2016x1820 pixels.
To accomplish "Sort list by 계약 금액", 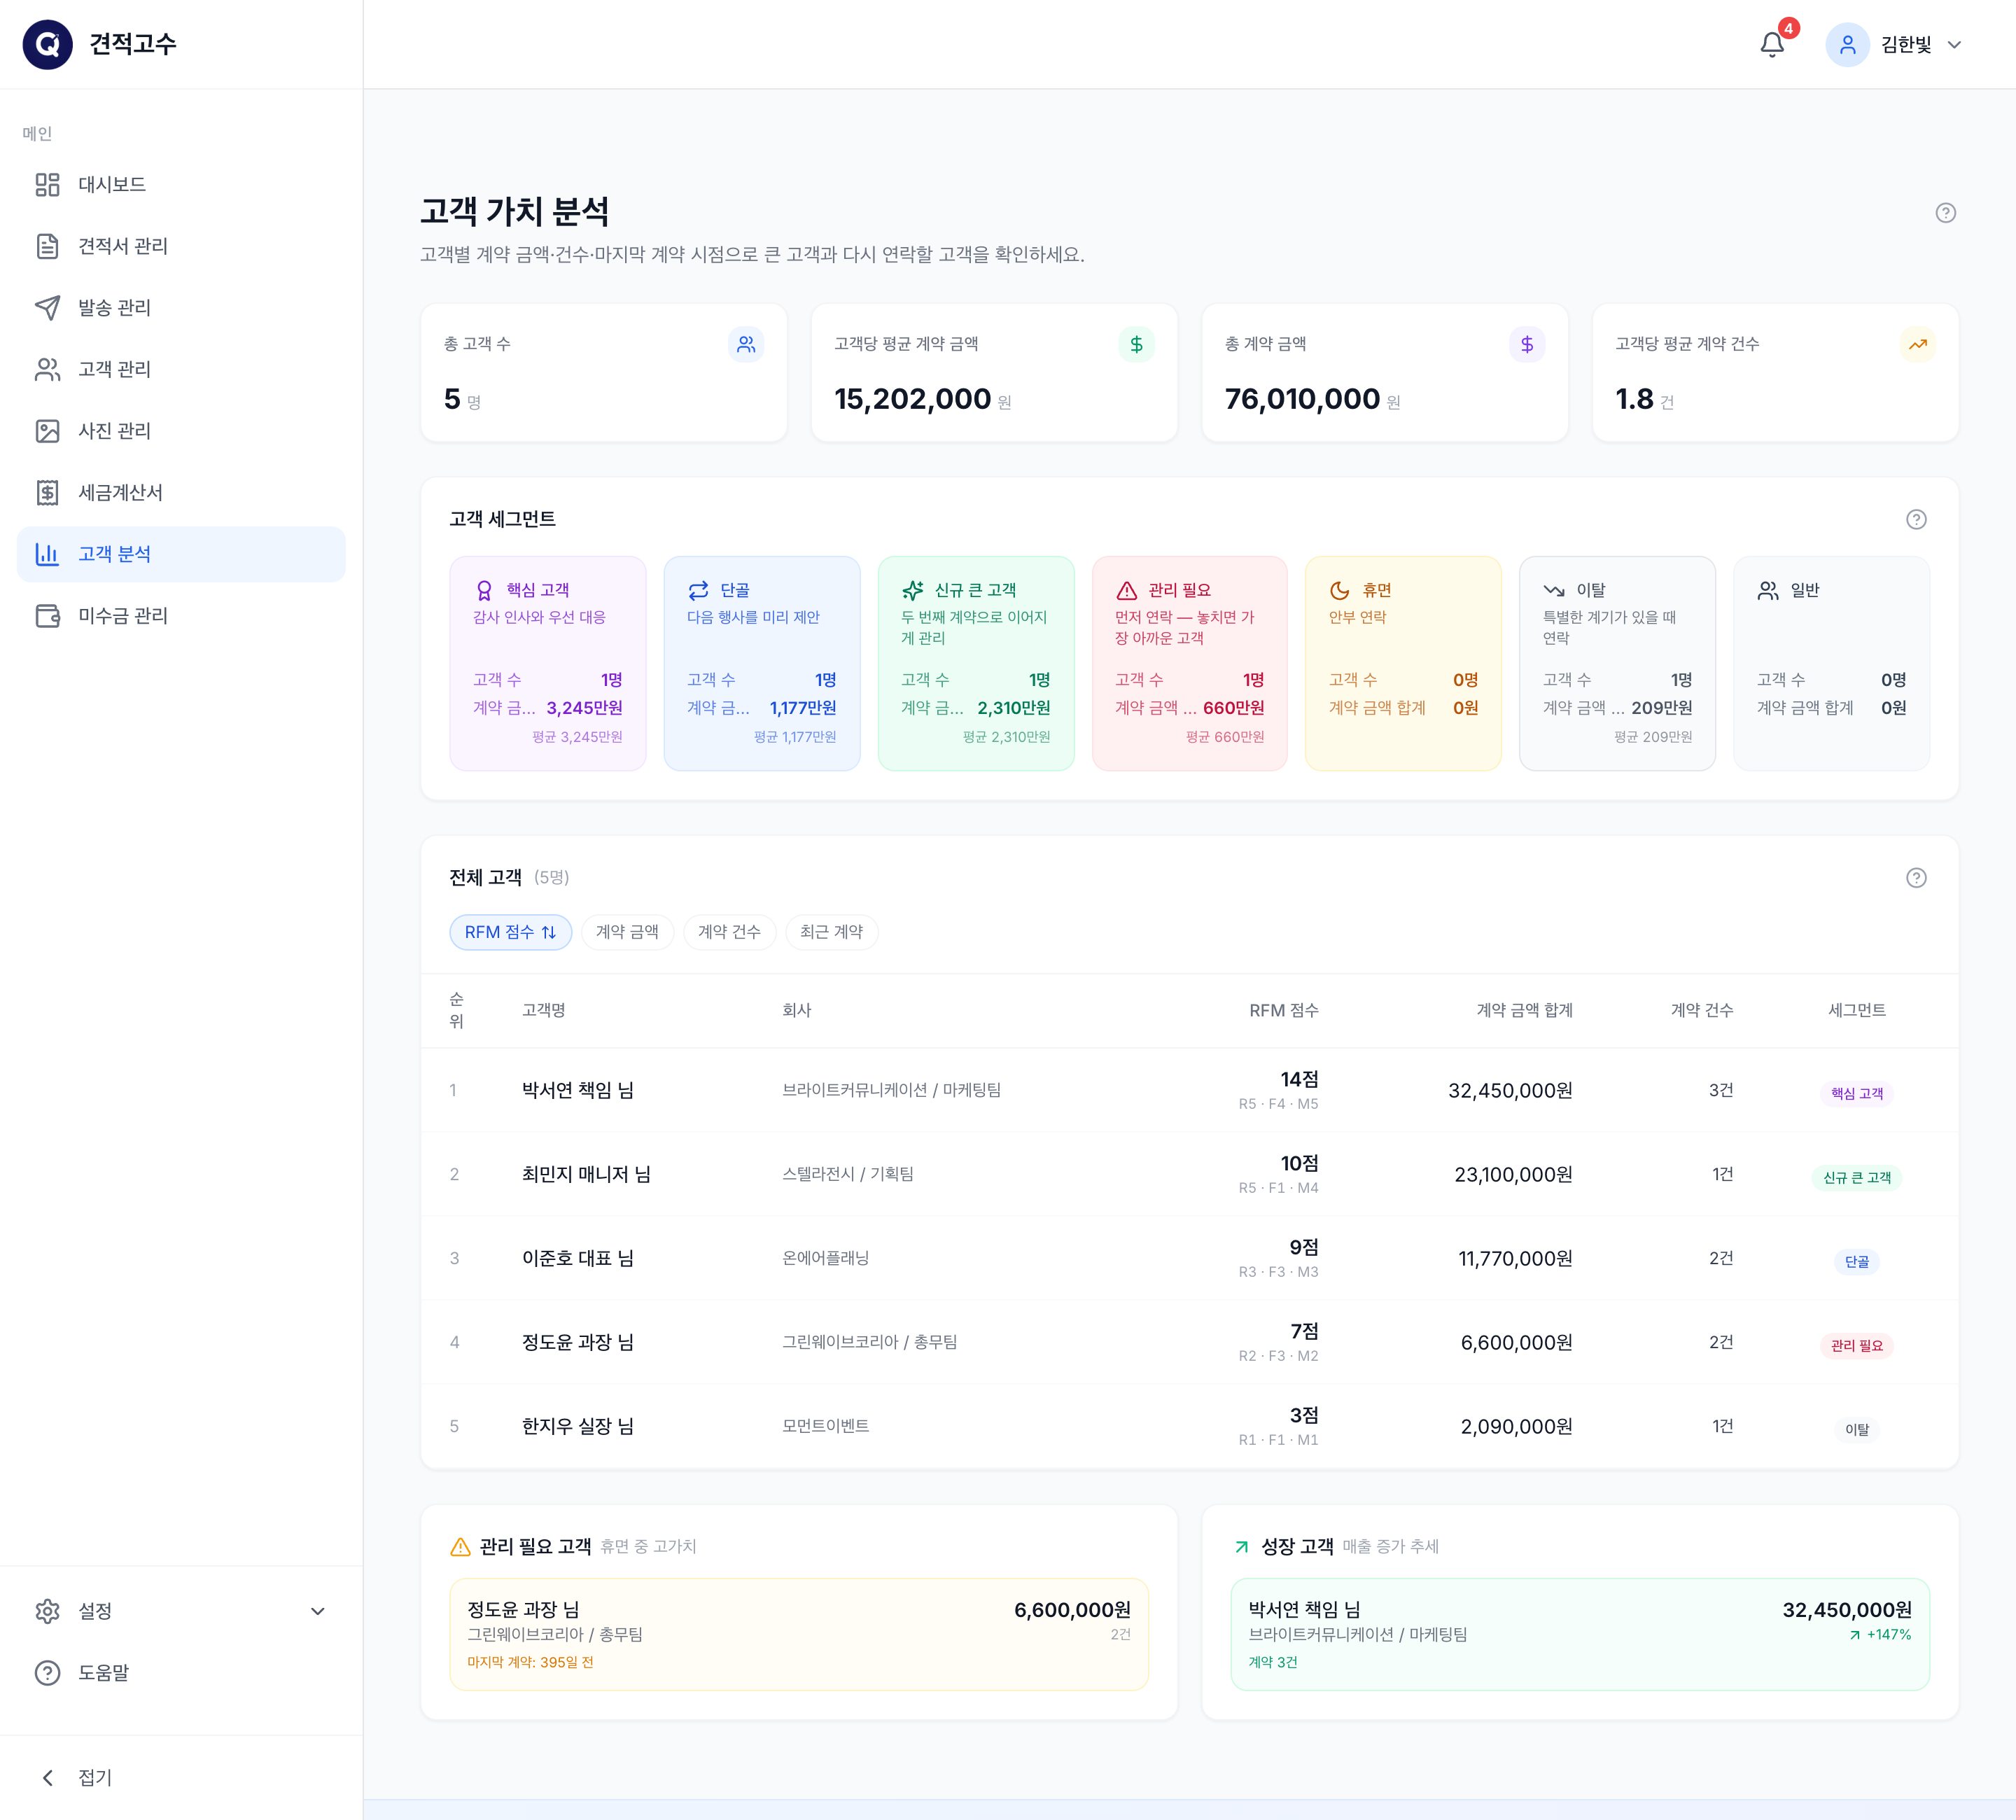I will pyautogui.click(x=627, y=932).
